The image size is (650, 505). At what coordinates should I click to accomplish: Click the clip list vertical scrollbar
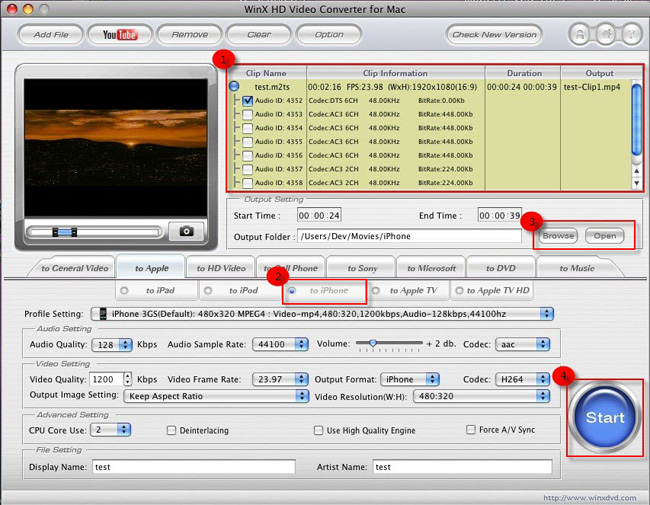click(636, 119)
